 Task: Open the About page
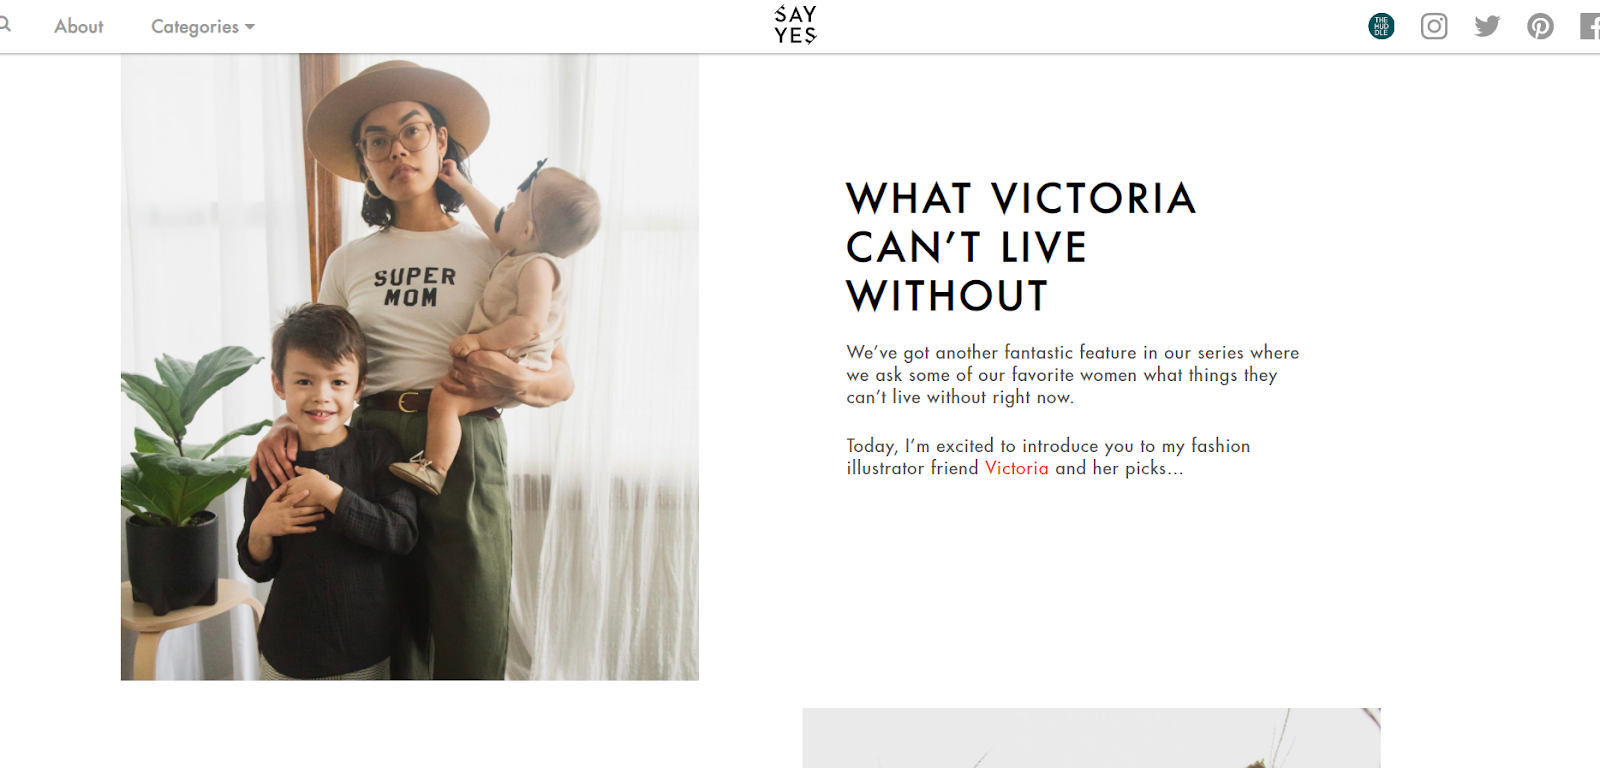tap(79, 26)
